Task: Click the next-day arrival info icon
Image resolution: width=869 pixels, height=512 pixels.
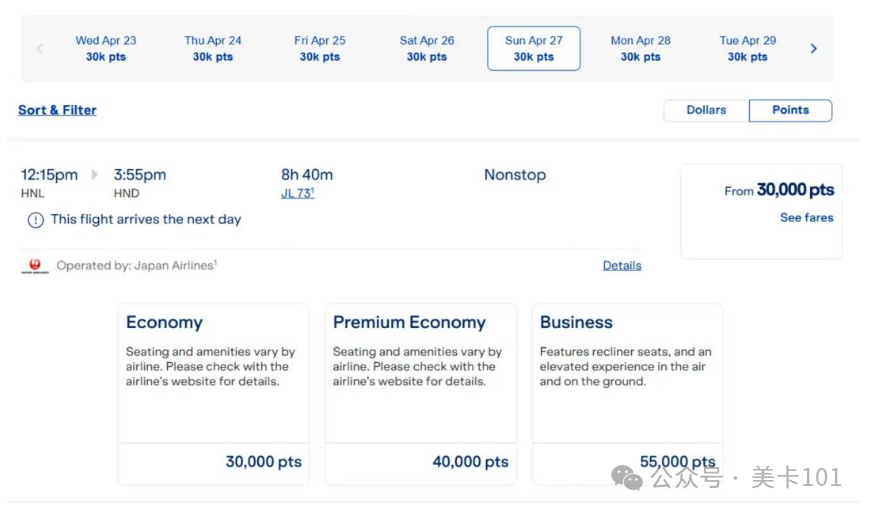Action: coord(35,220)
